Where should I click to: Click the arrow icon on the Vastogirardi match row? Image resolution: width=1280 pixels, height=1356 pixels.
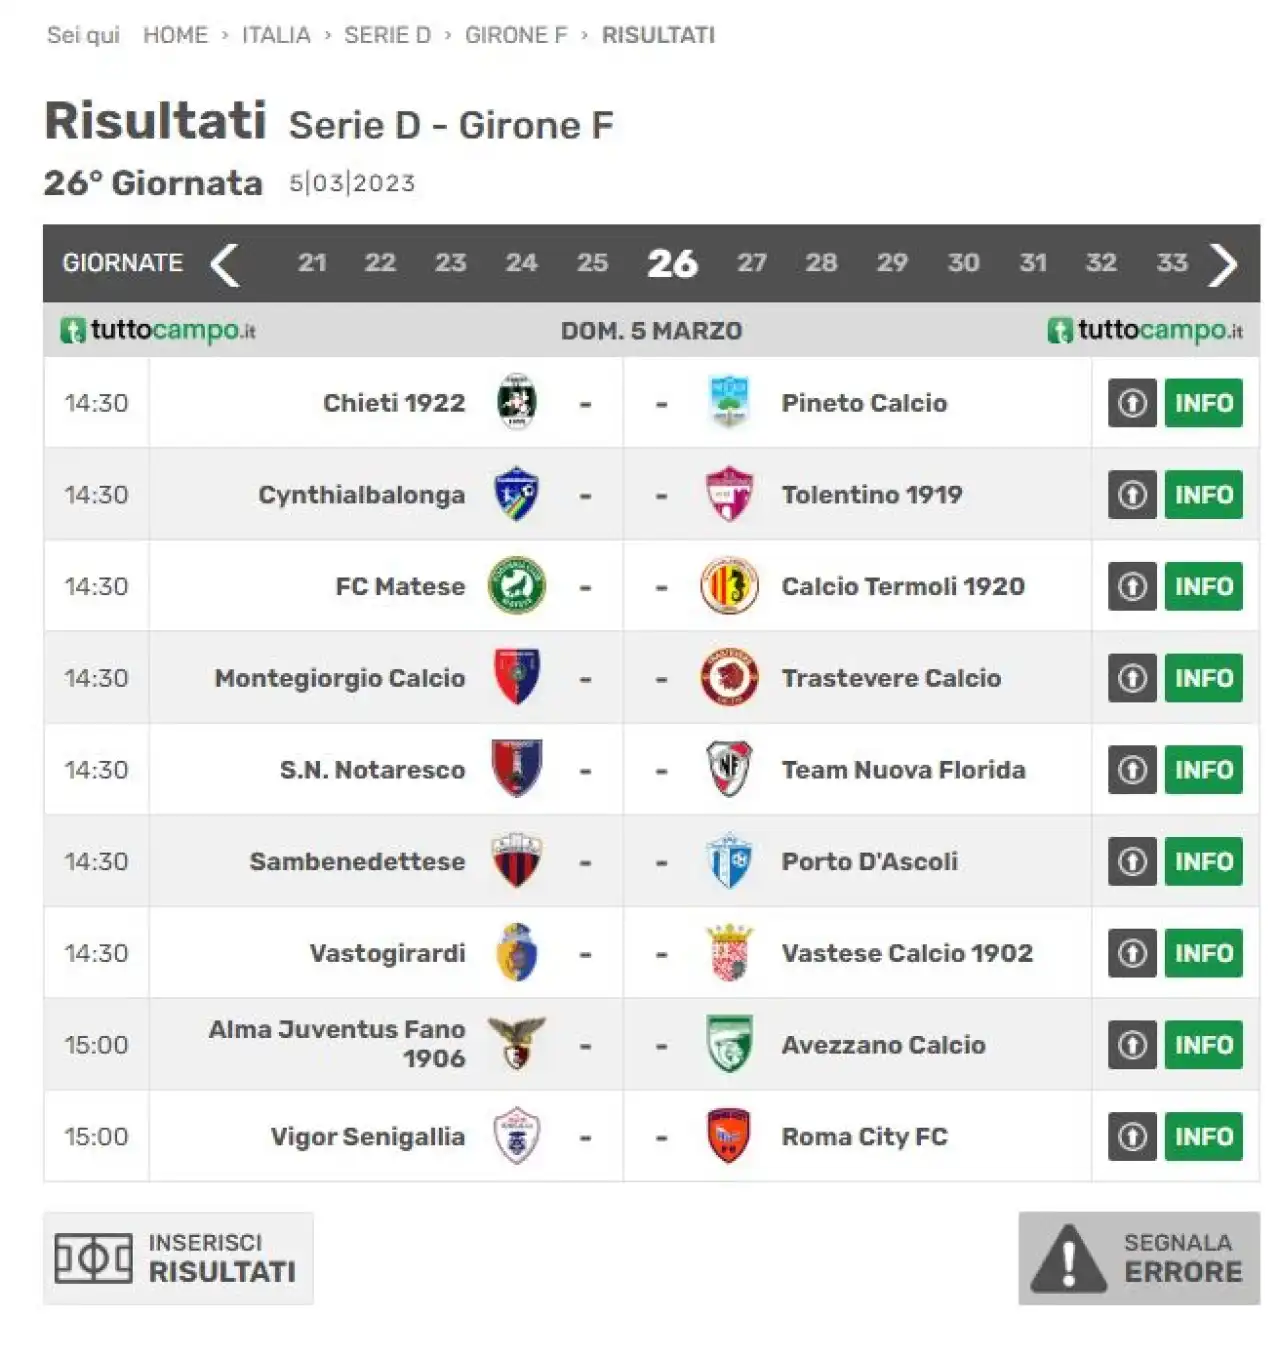click(x=1132, y=953)
